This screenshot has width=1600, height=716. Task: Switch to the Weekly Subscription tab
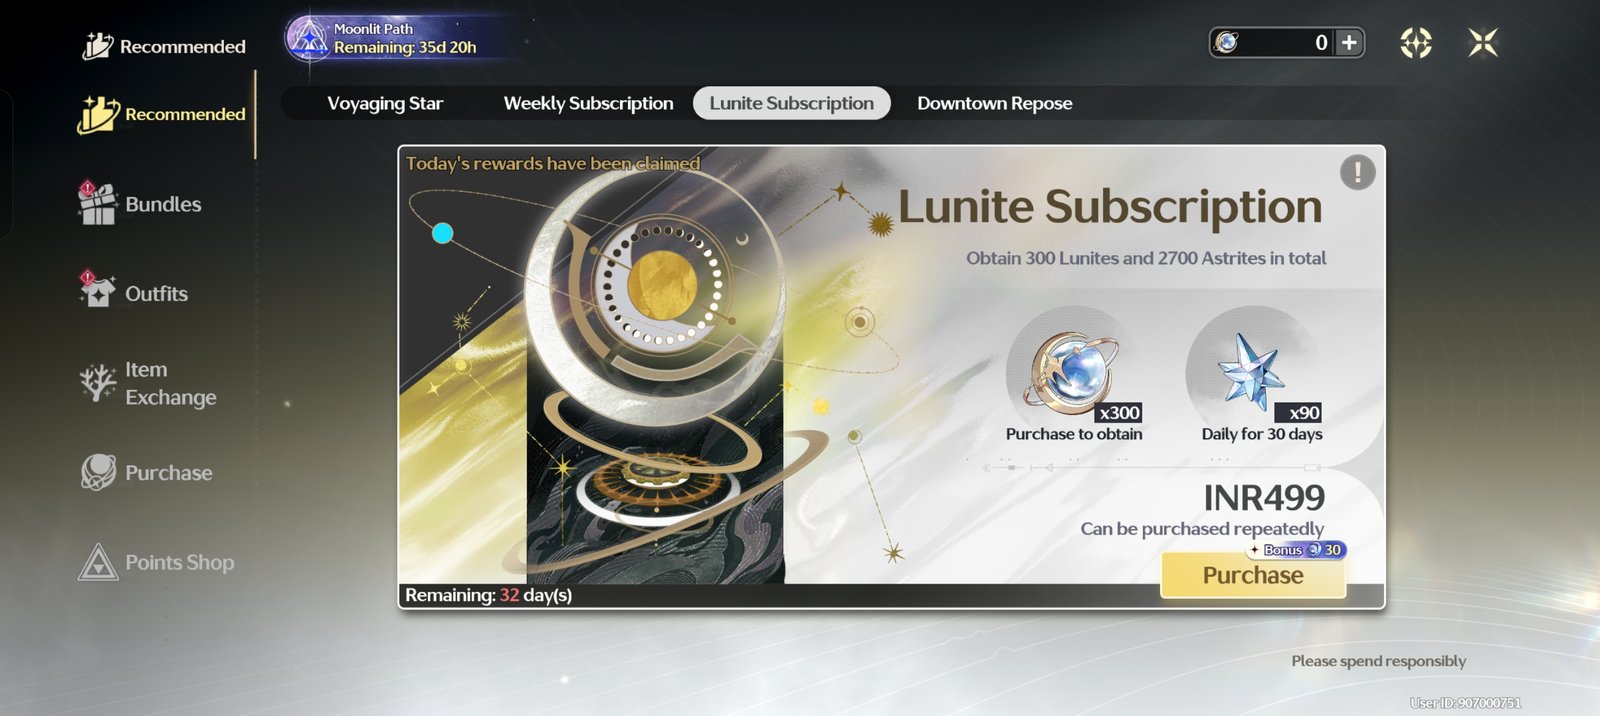[x=588, y=103]
